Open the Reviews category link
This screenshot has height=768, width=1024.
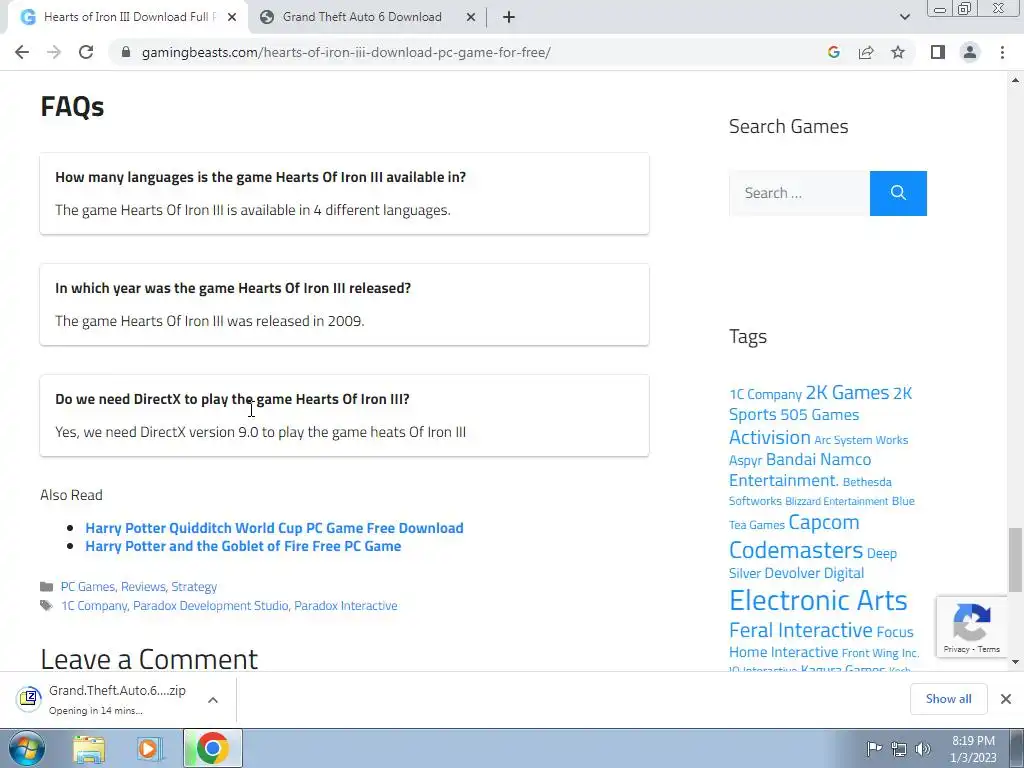click(143, 586)
